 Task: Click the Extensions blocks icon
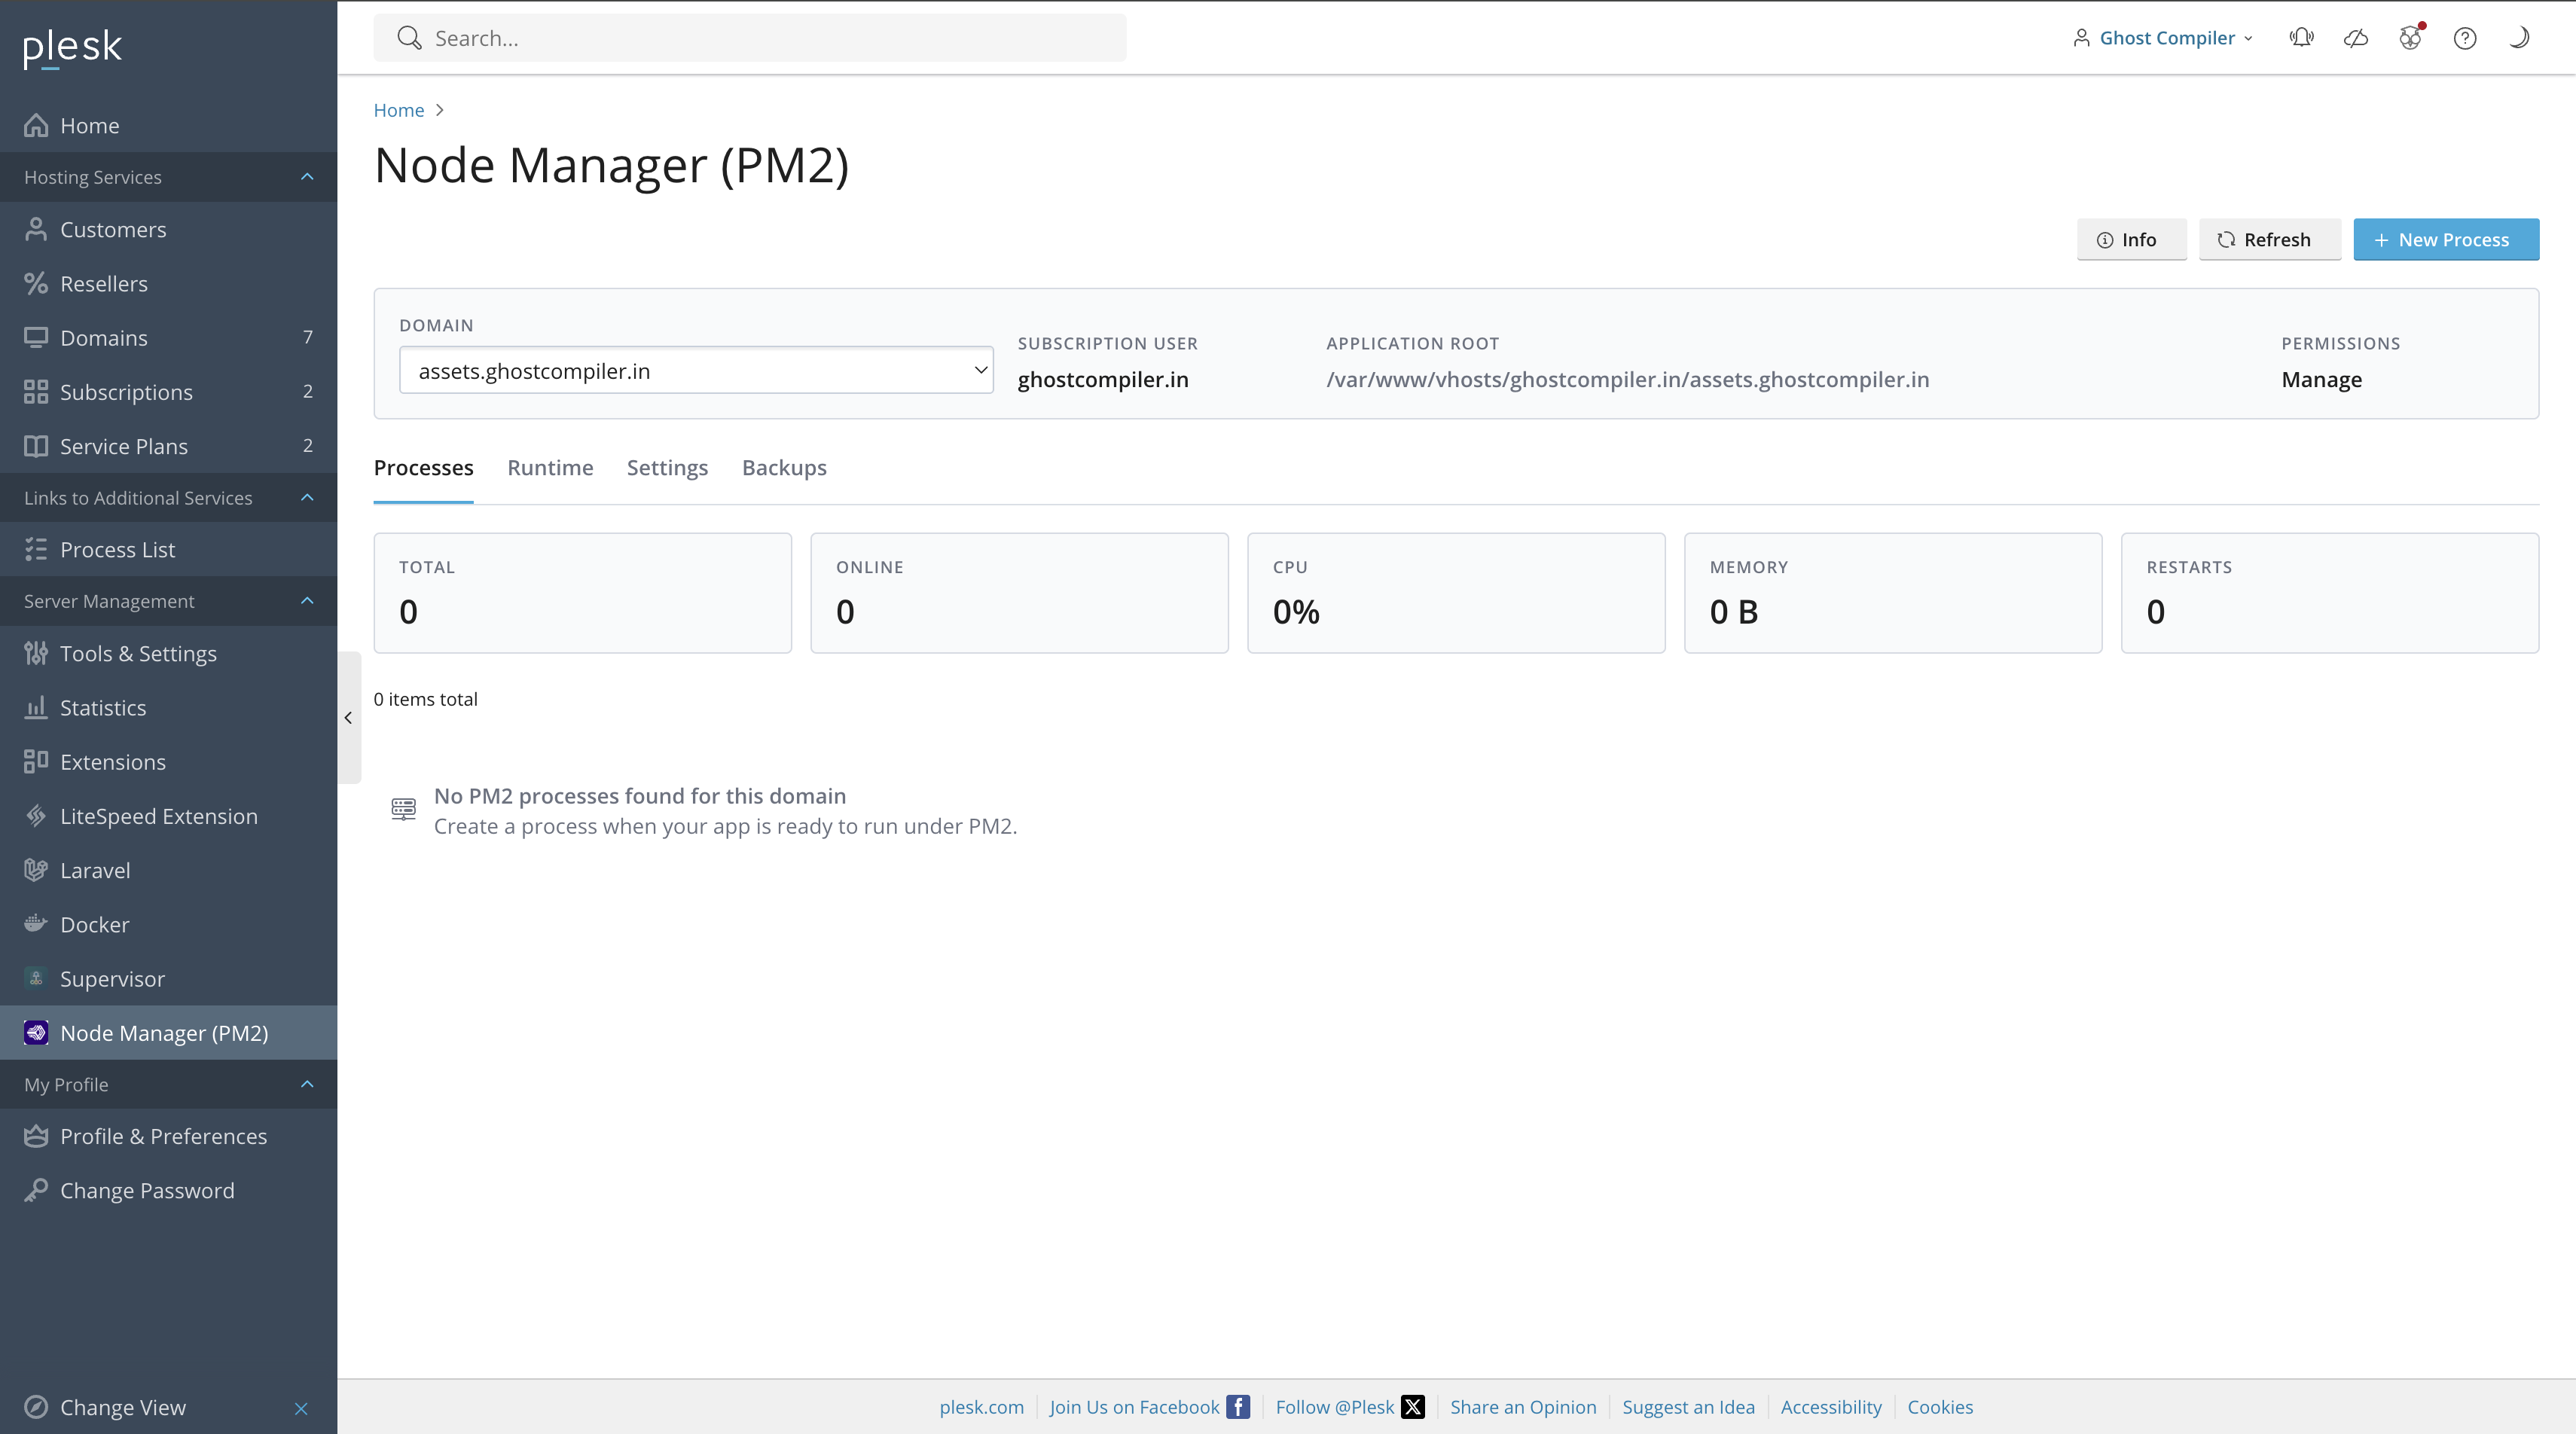pyautogui.click(x=36, y=762)
